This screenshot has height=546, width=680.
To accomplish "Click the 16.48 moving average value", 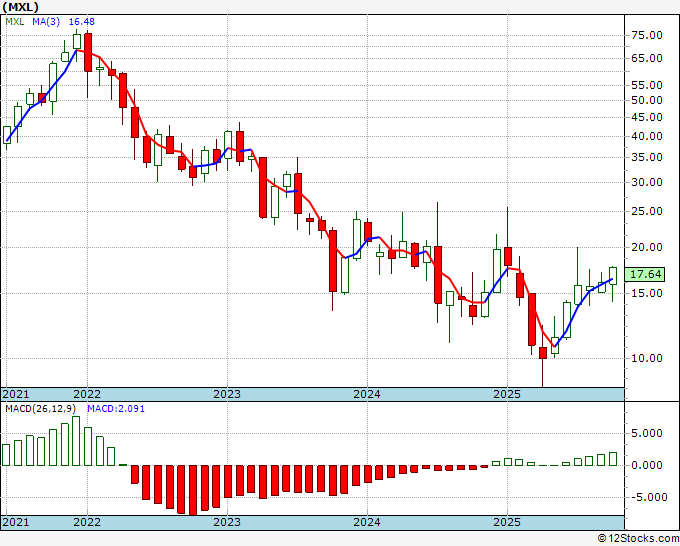I will click(82, 22).
